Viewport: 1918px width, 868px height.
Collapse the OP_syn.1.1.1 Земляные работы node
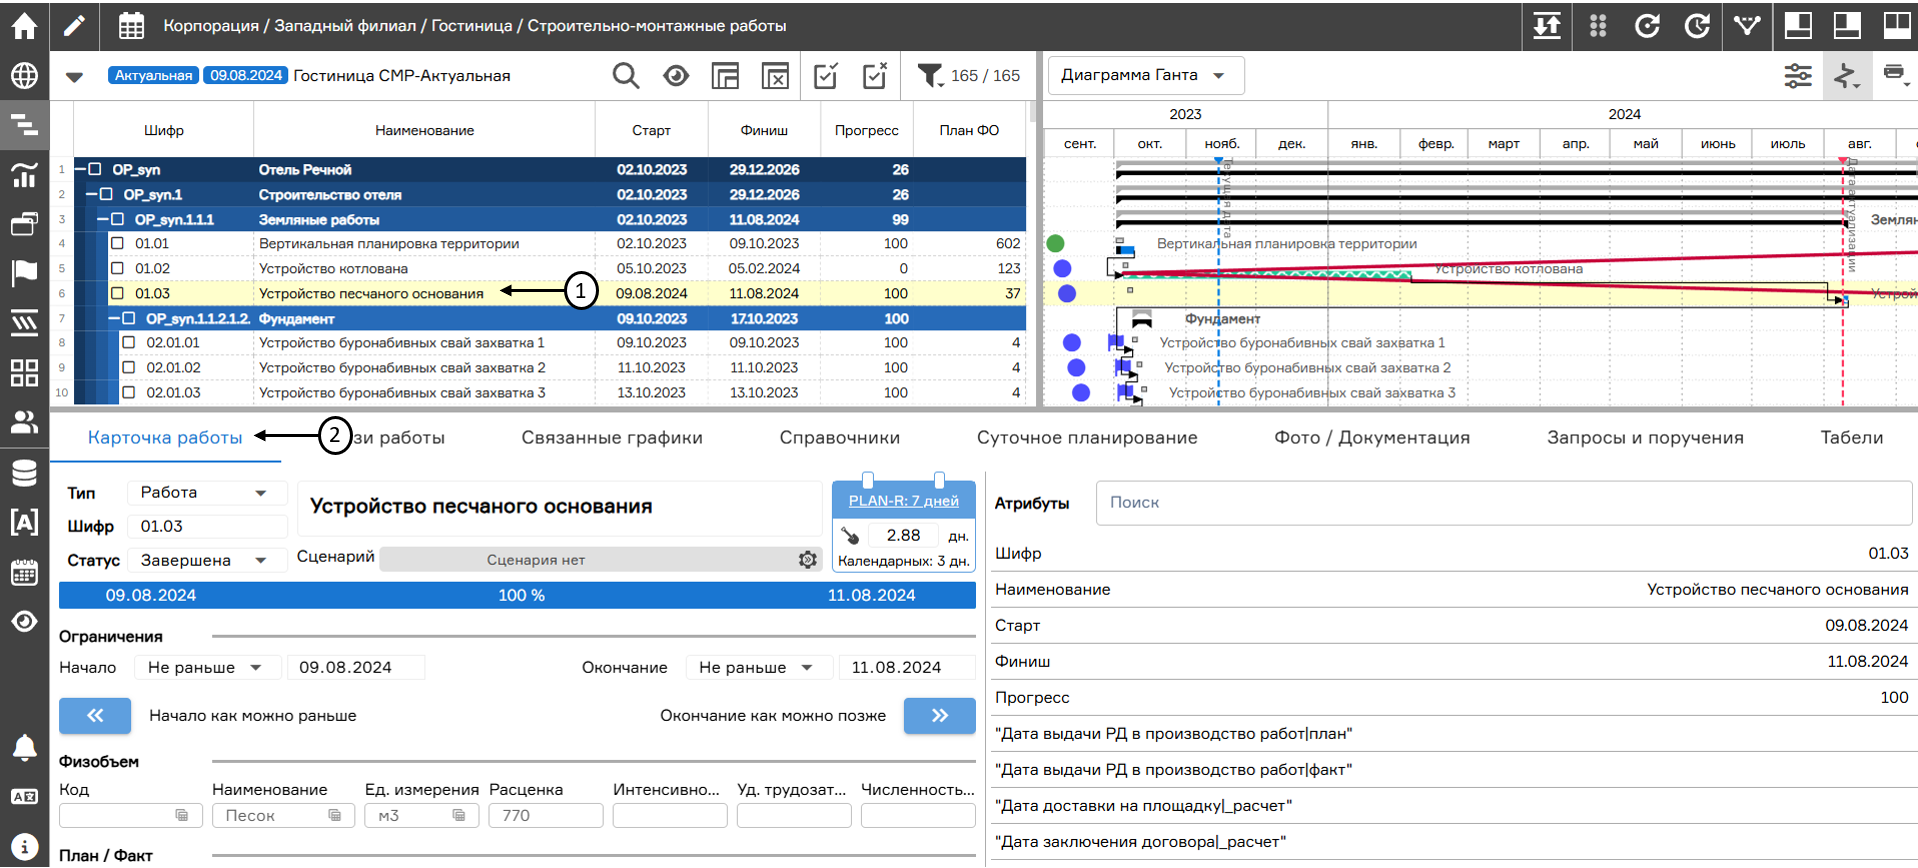coord(103,219)
